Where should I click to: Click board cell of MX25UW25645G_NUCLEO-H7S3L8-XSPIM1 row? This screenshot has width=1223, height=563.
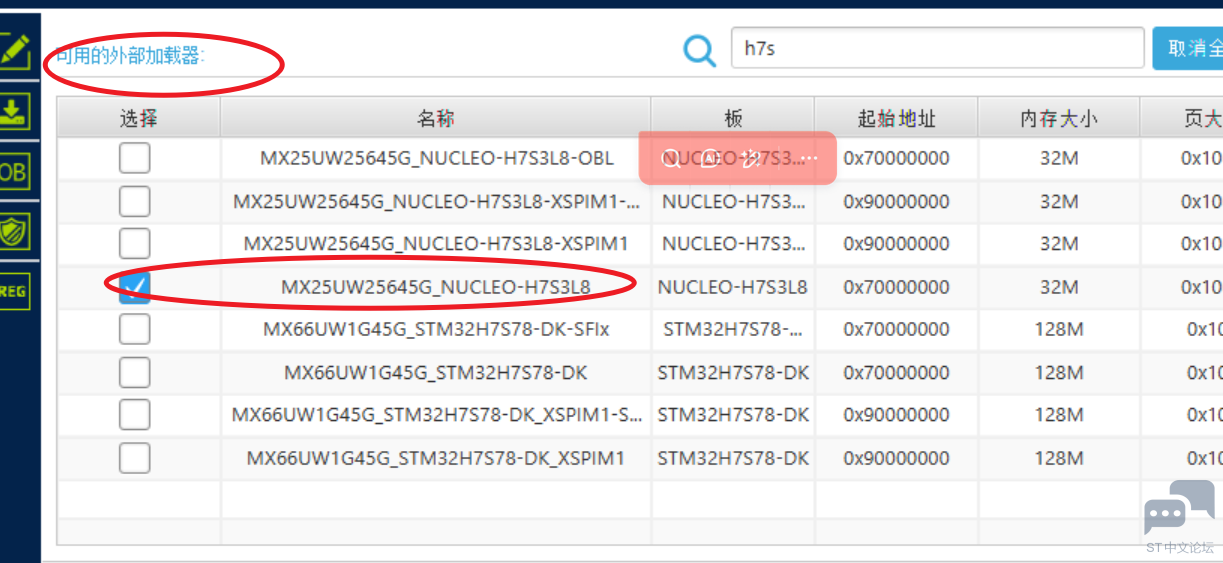click(x=733, y=243)
